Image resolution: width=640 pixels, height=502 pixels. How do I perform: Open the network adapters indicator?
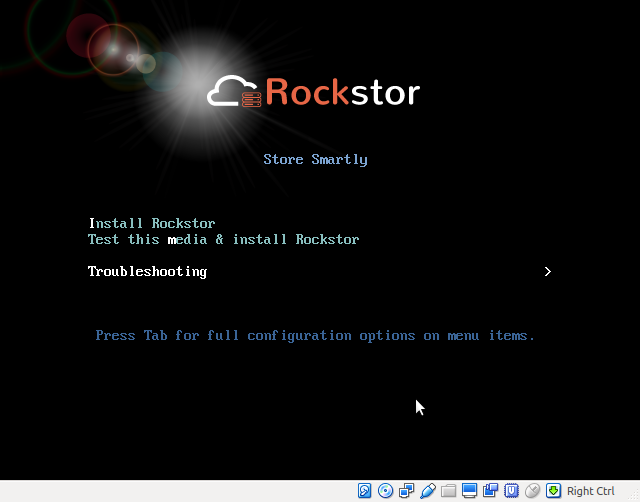407,491
